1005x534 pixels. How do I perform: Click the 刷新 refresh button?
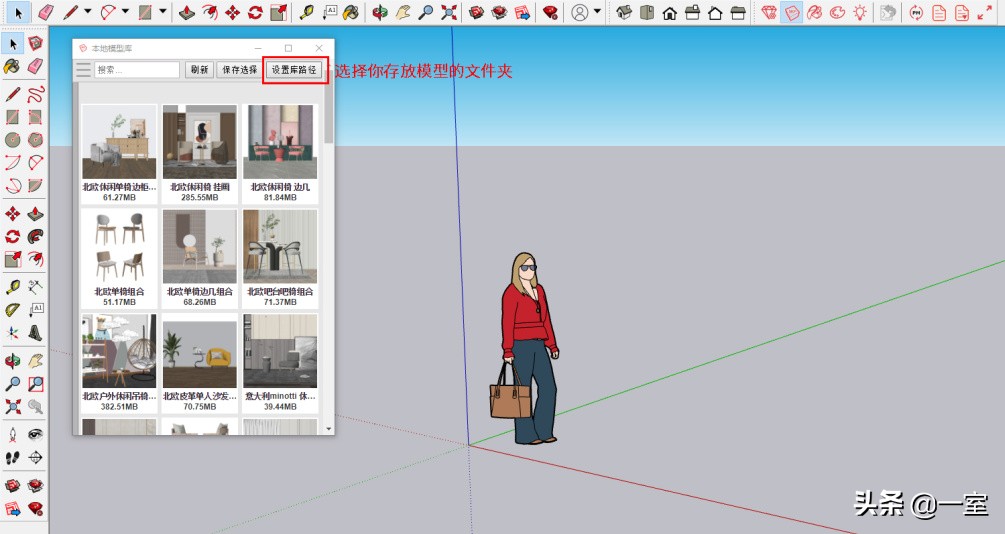pos(199,70)
